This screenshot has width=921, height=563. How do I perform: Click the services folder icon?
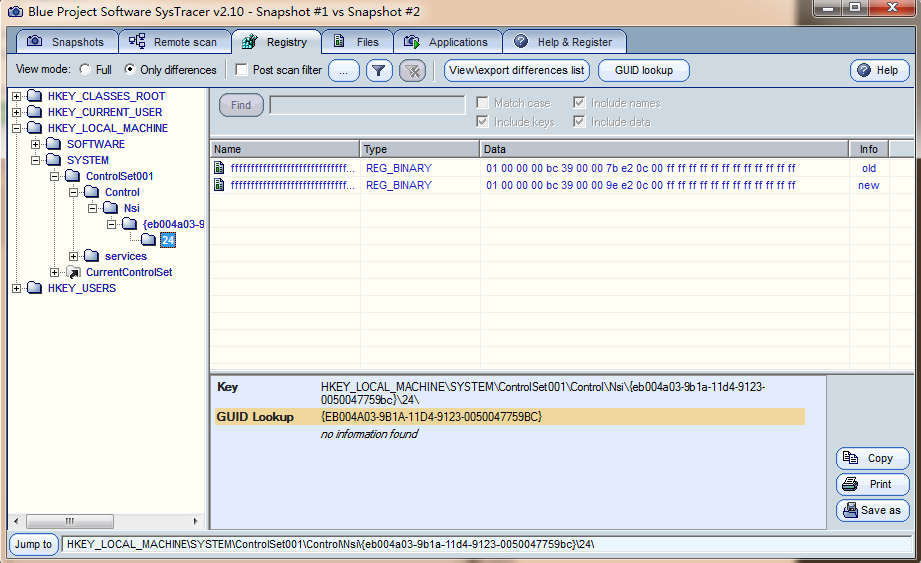tap(91, 255)
